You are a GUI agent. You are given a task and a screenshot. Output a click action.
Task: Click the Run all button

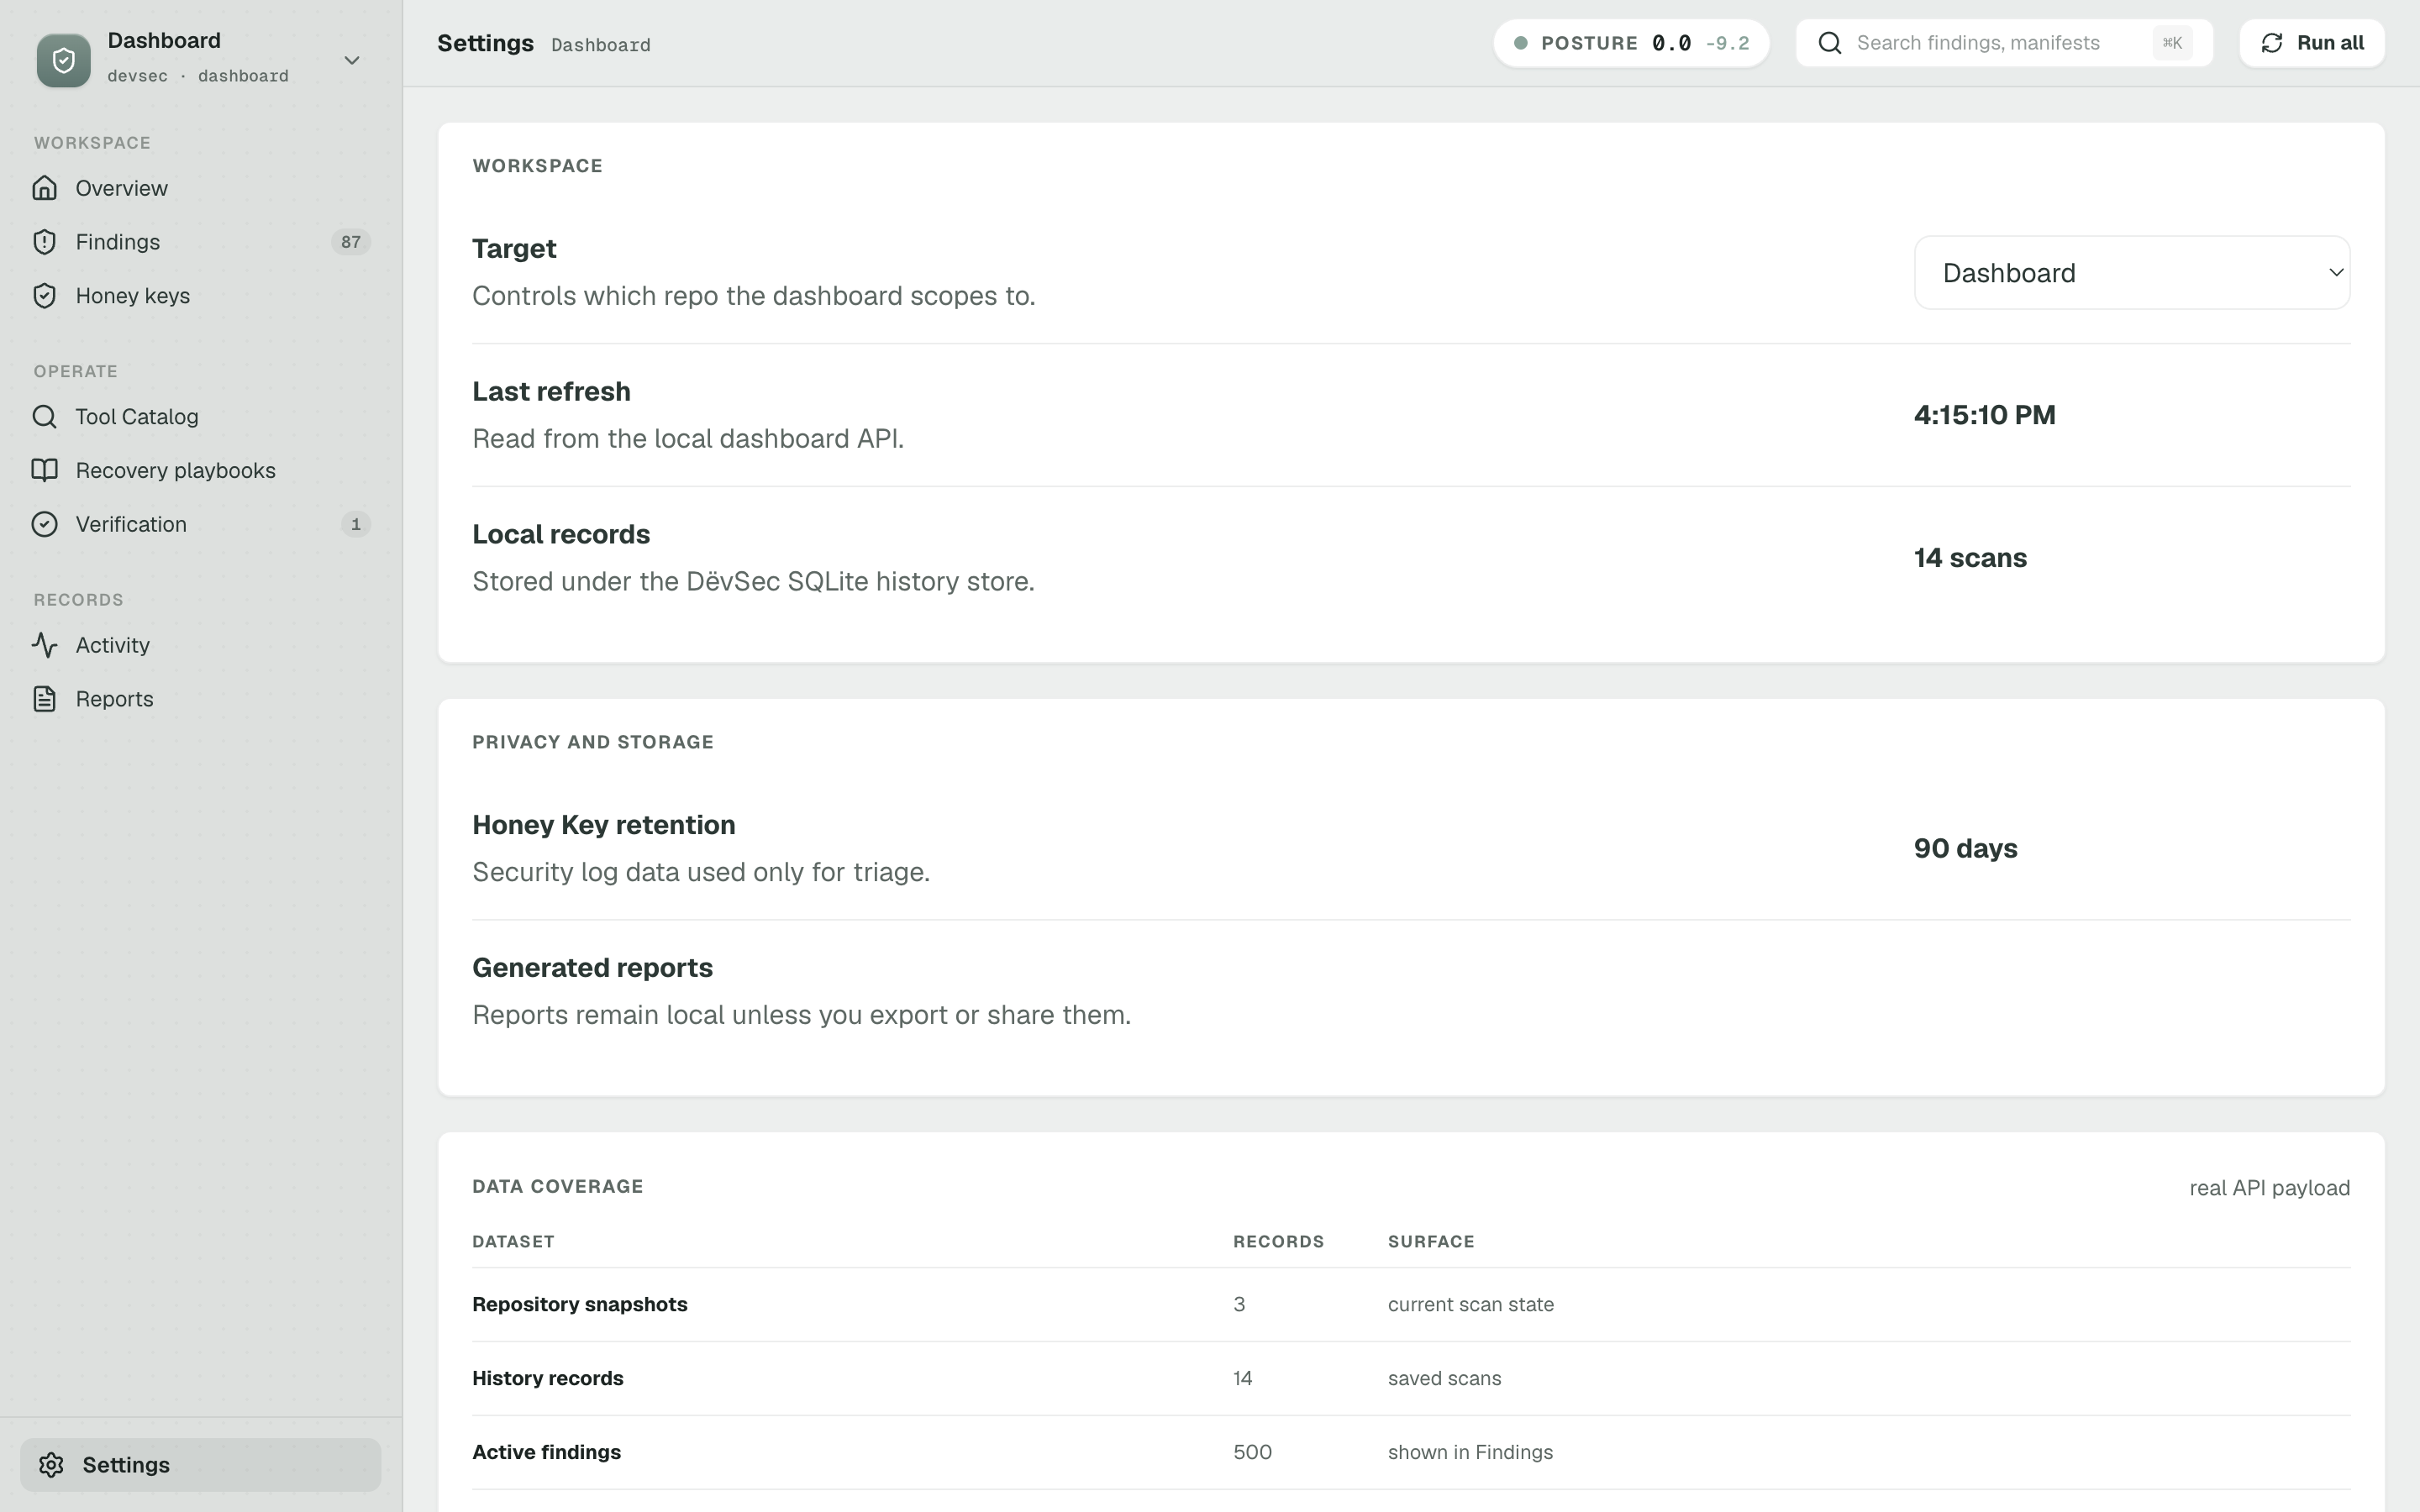(2312, 43)
